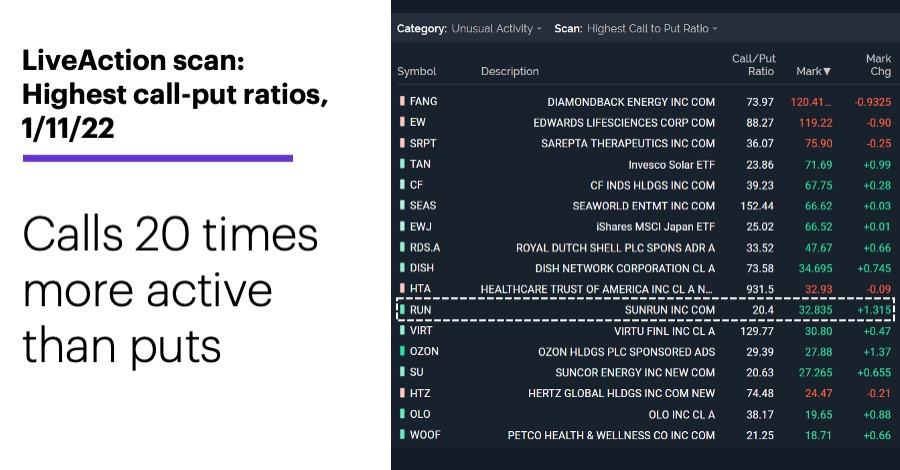Click mark change +1.315 for RUN
Image resolution: width=900 pixels, height=470 pixels.
tap(874, 310)
